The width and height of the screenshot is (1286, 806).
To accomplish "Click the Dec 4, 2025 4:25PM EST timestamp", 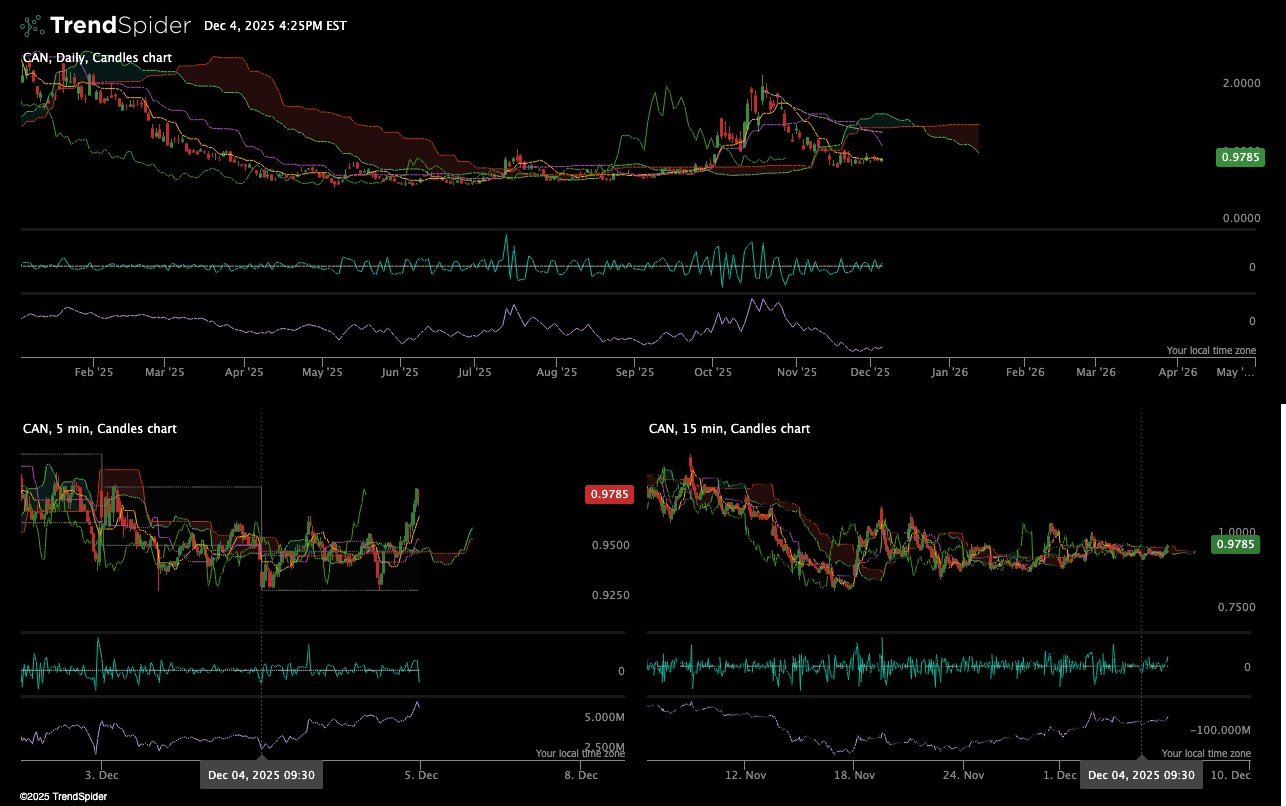I will click(x=275, y=26).
